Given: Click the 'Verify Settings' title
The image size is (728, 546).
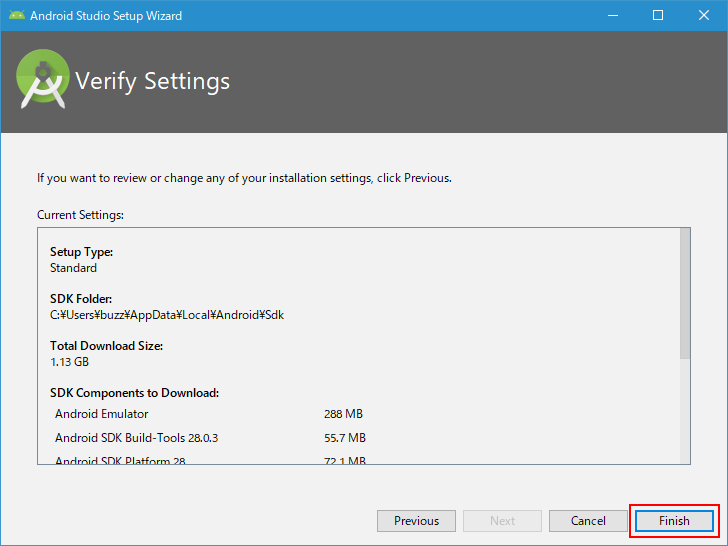Looking at the screenshot, I should click(x=152, y=81).
